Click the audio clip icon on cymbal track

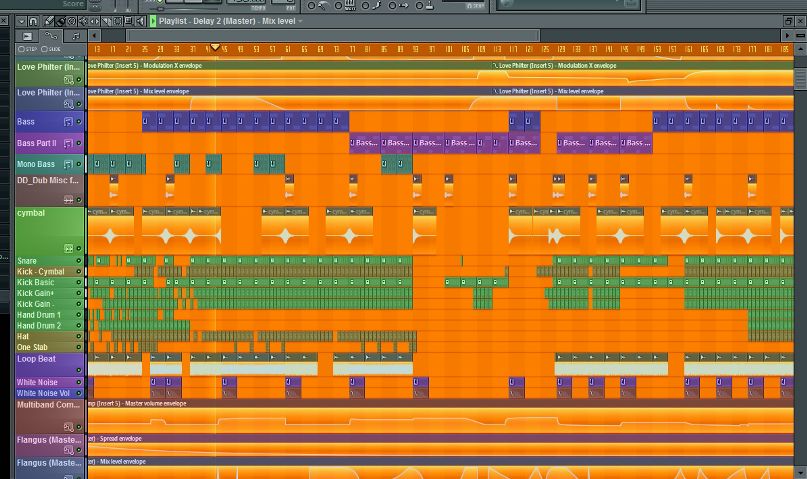[68, 249]
